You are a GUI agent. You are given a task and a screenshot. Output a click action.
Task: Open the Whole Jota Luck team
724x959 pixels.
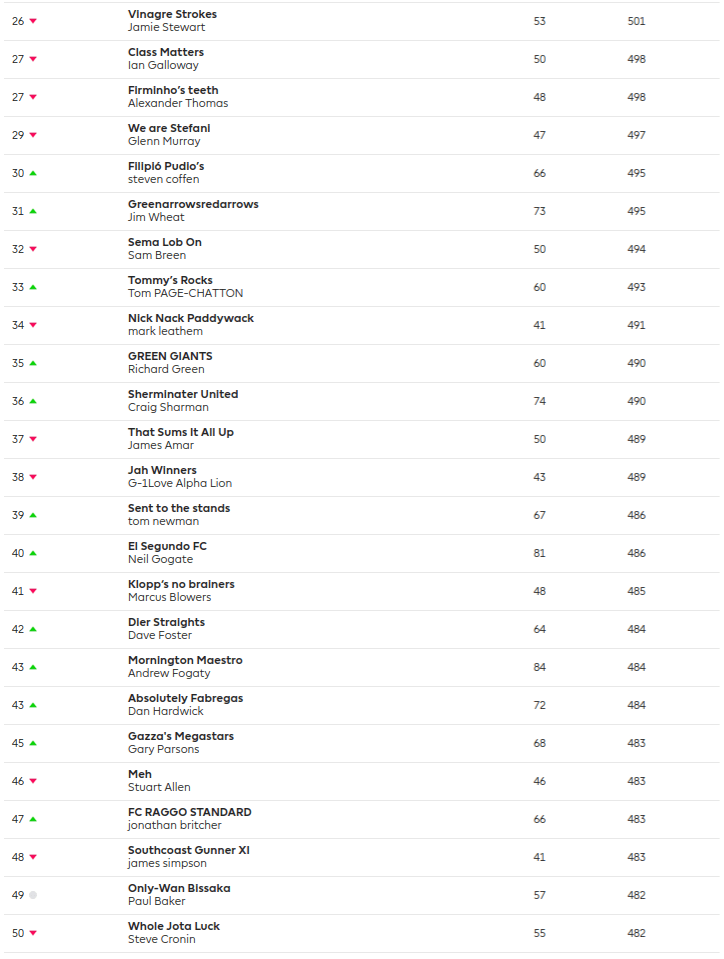tap(174, 926)
